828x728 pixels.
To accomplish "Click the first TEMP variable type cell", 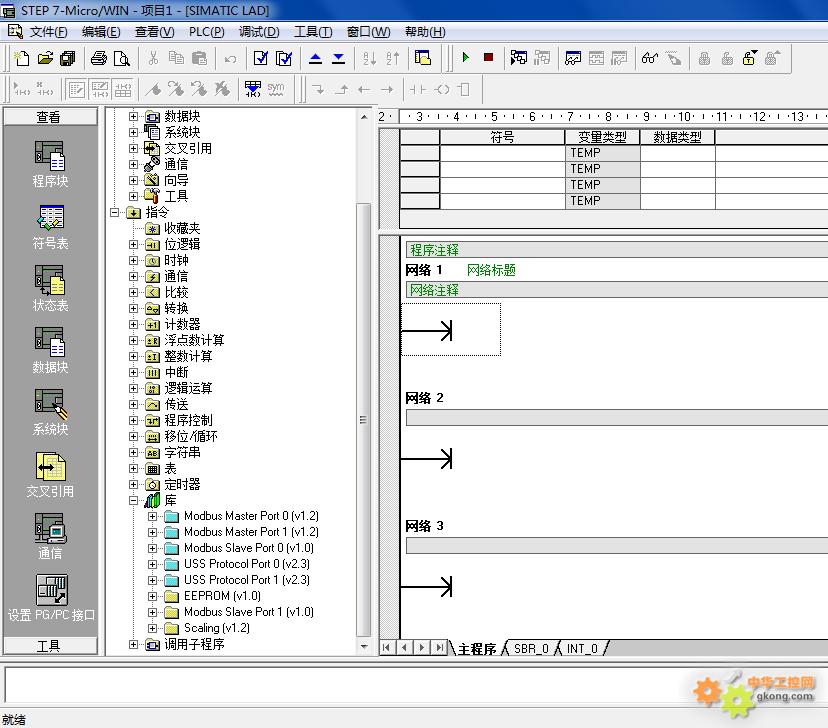I will 602,153.
